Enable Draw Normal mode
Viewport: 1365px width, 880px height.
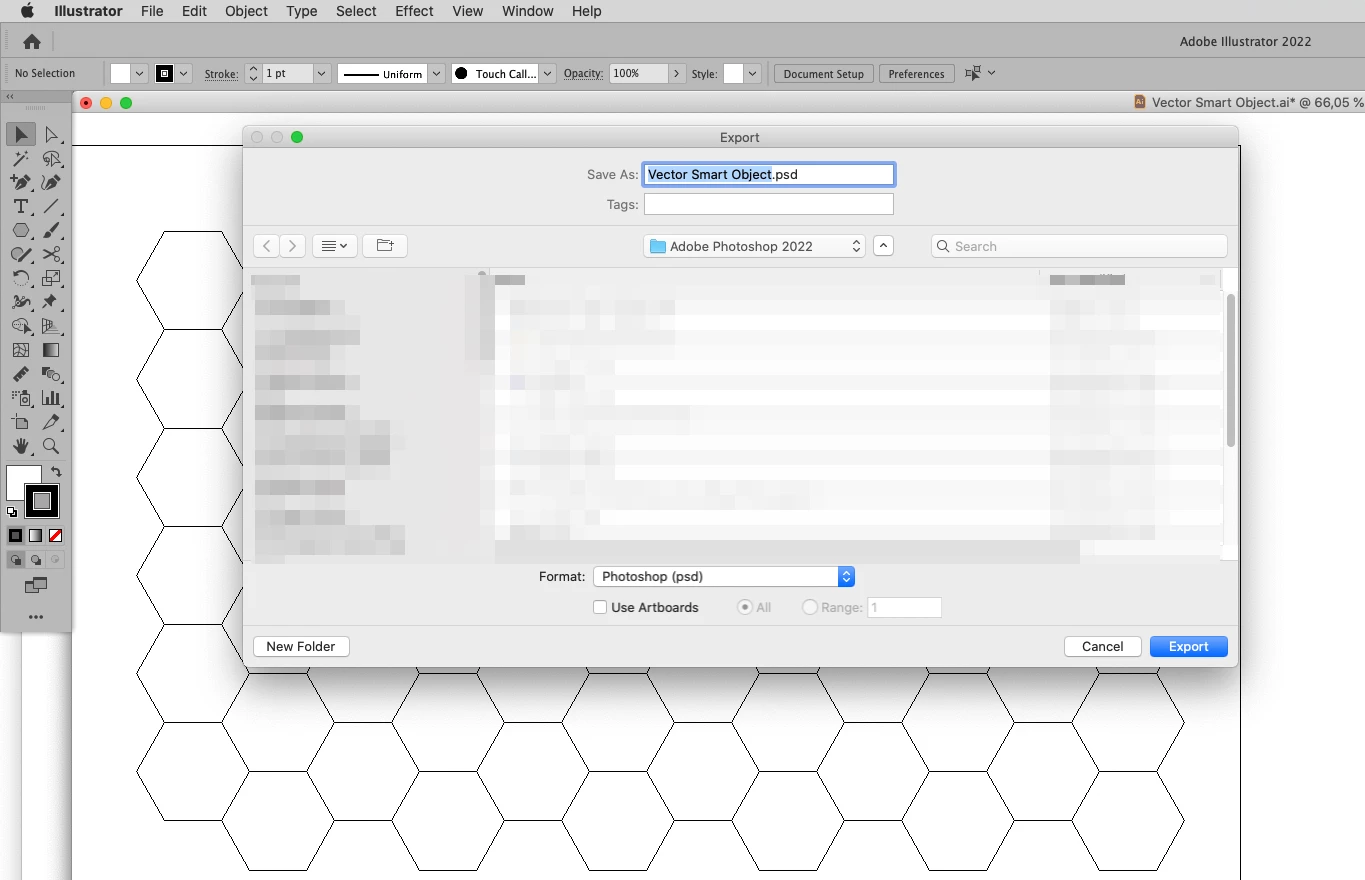coord(16,560)
